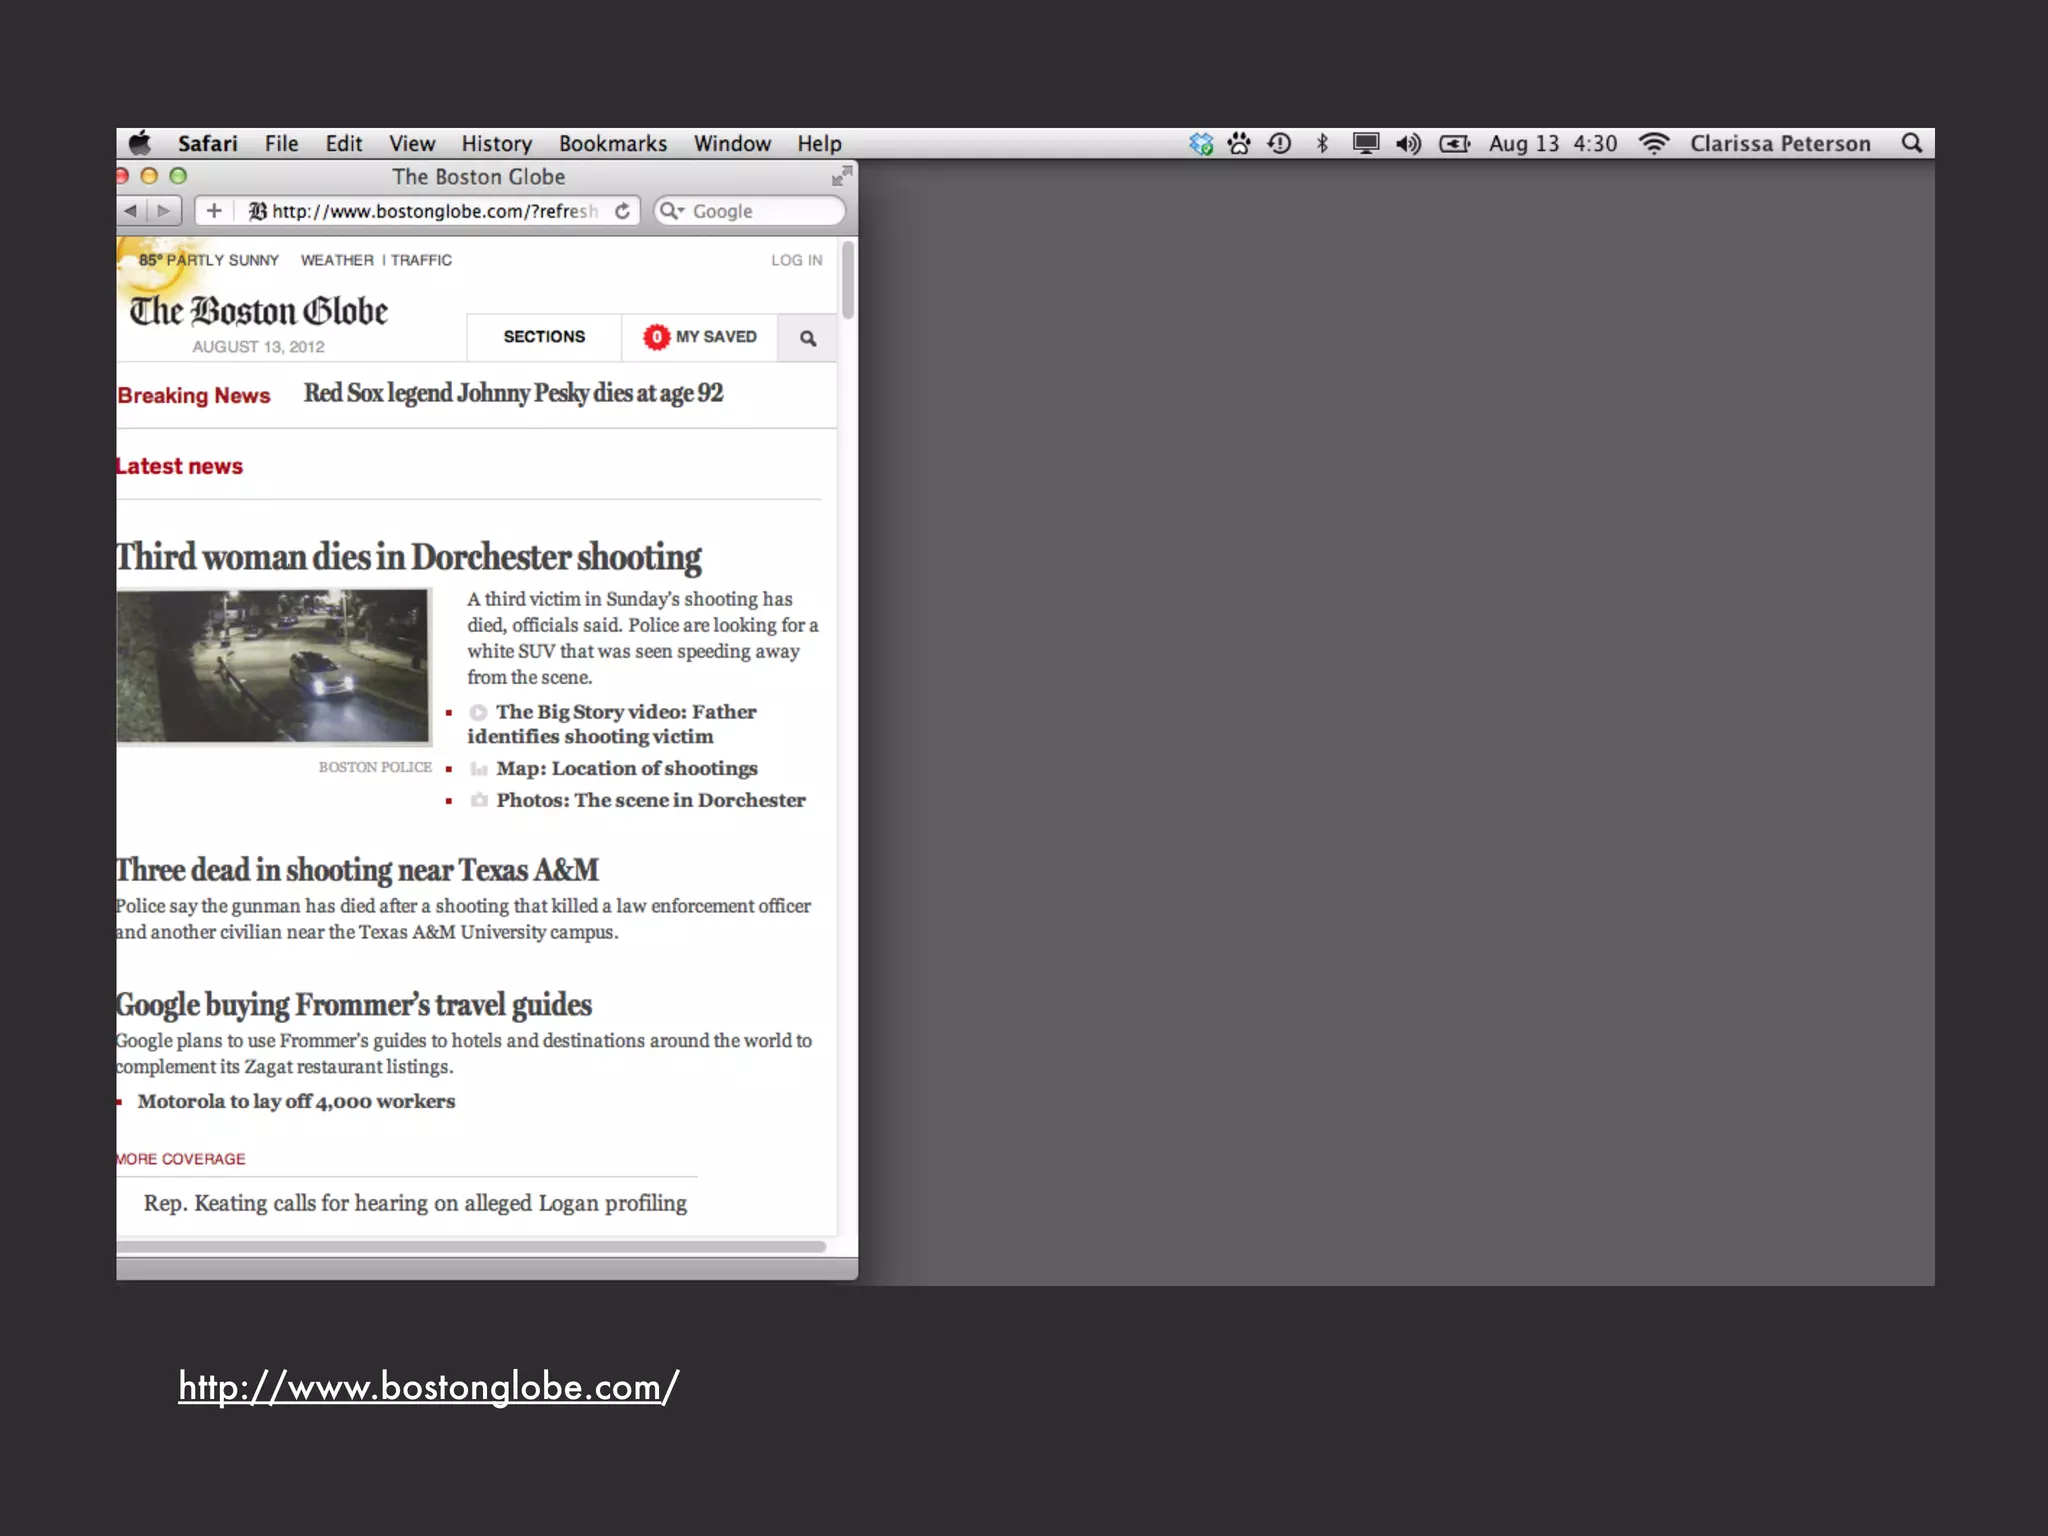
Task: Open the MY SAVED articles panel
Action: [700, 337]
